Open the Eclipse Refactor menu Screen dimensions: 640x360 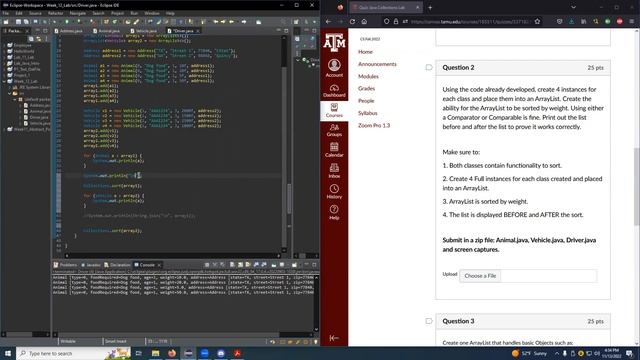56,13
